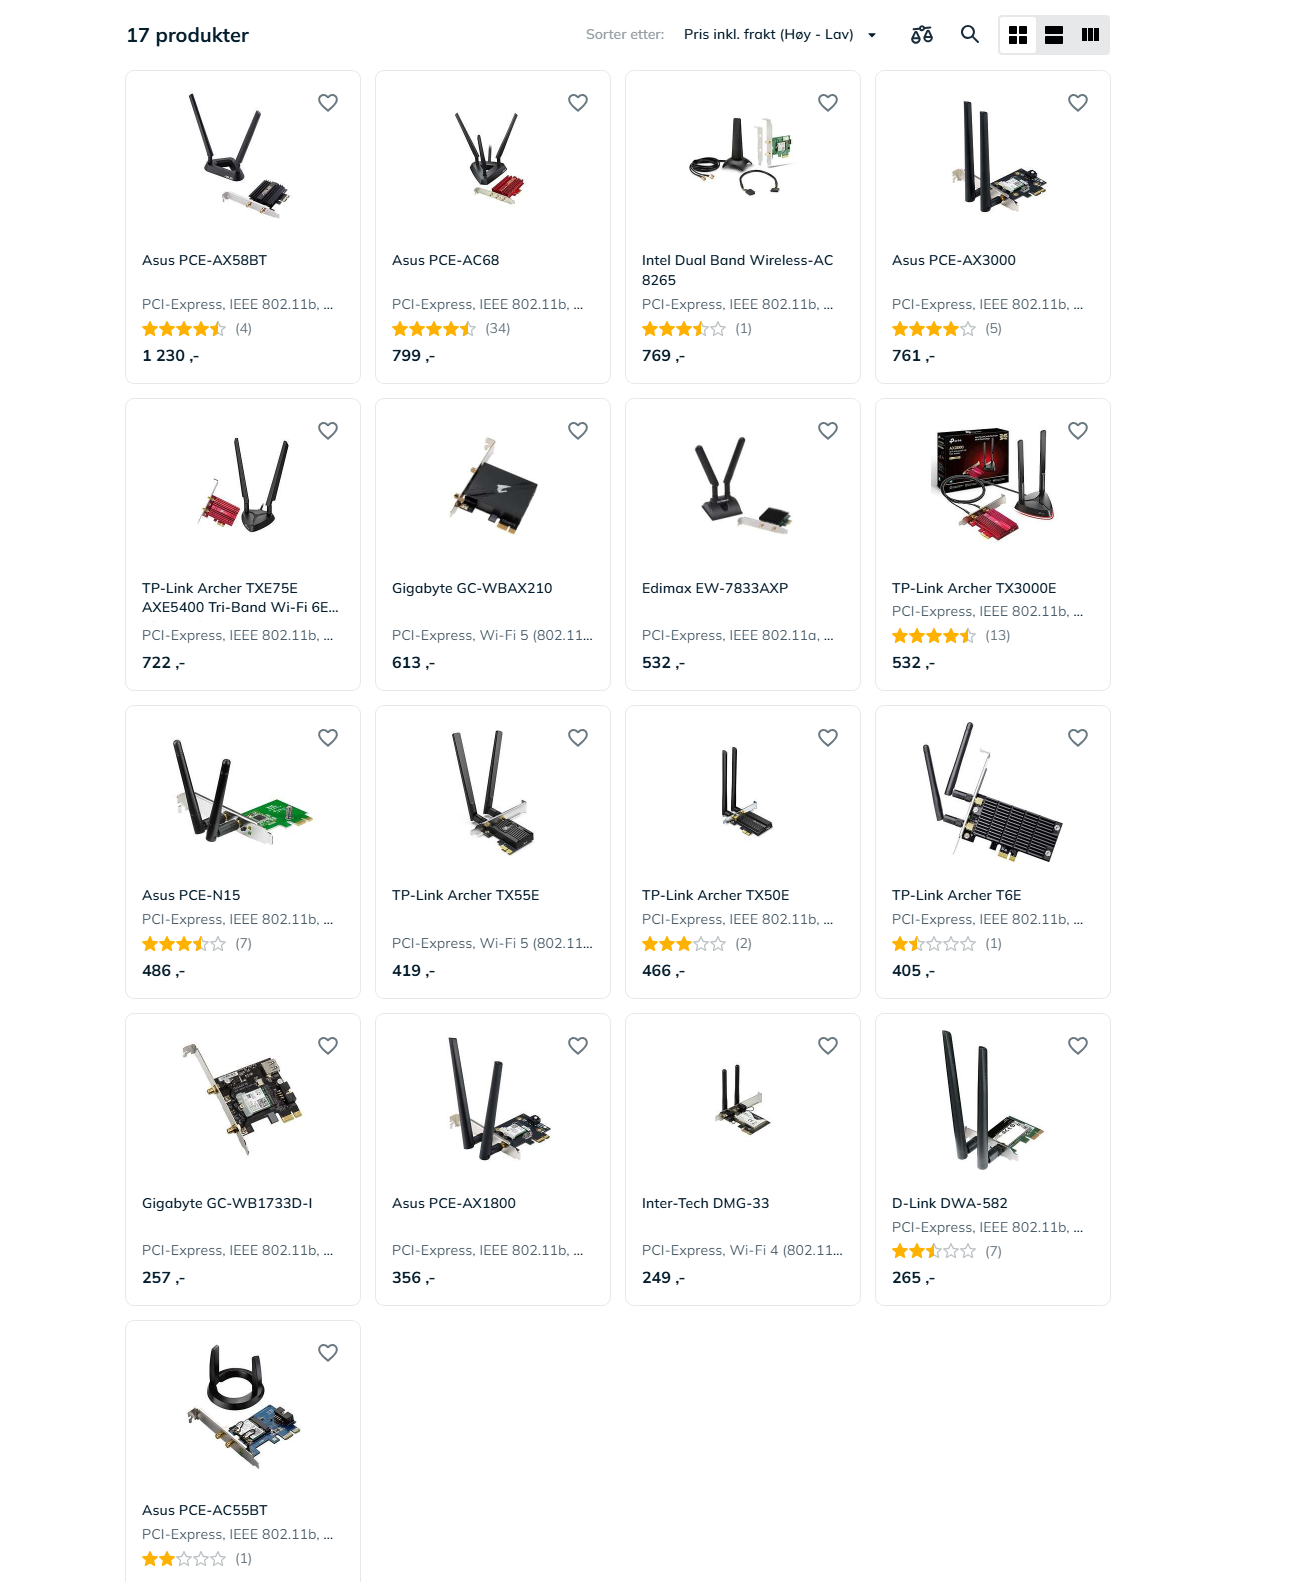Switch to list view layout
1316x1582 pixels.
tap(1054, 35)
